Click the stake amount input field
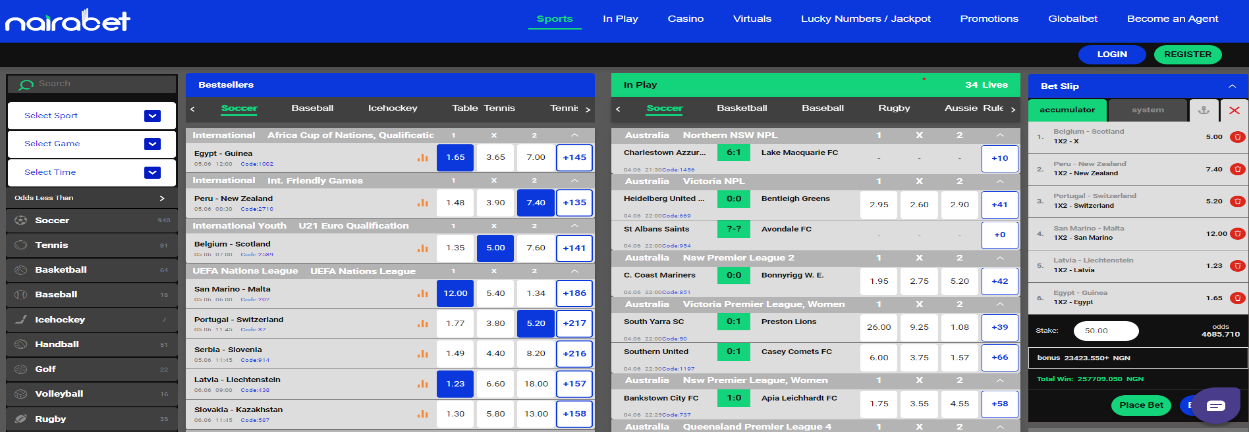 pyautogui.click(x=1106, y=331)
